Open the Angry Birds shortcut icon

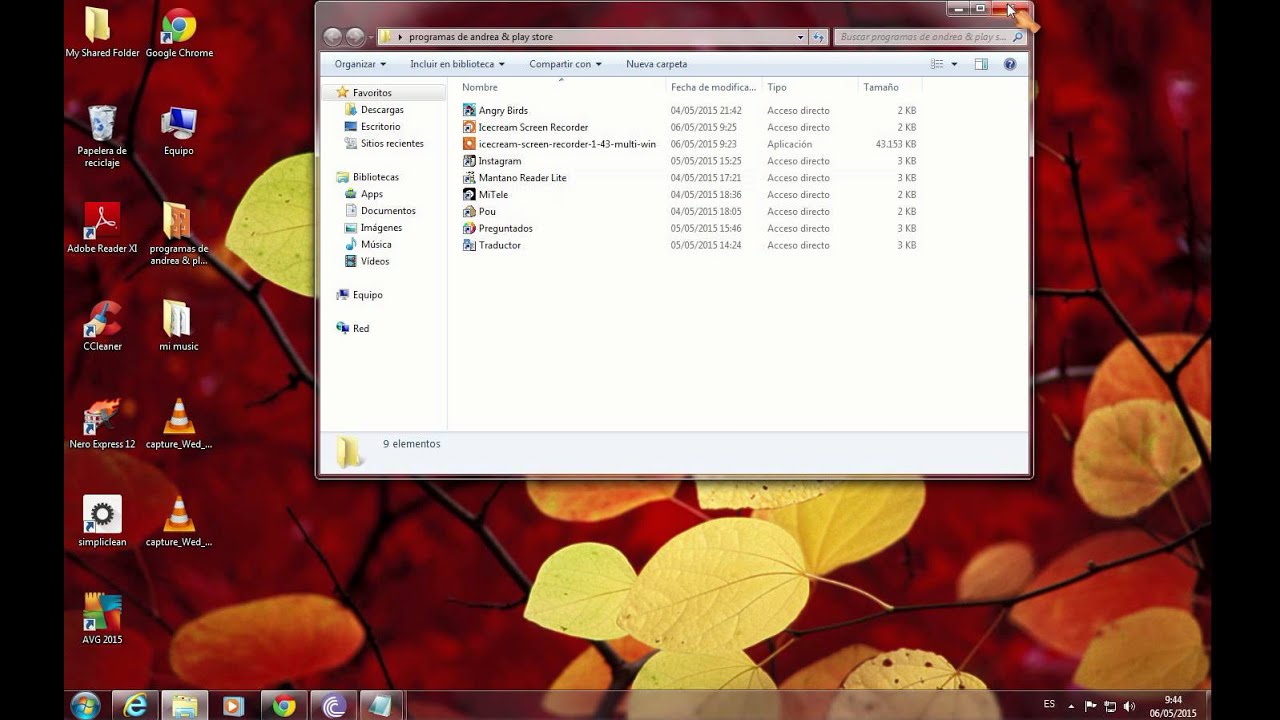(470, 110)
